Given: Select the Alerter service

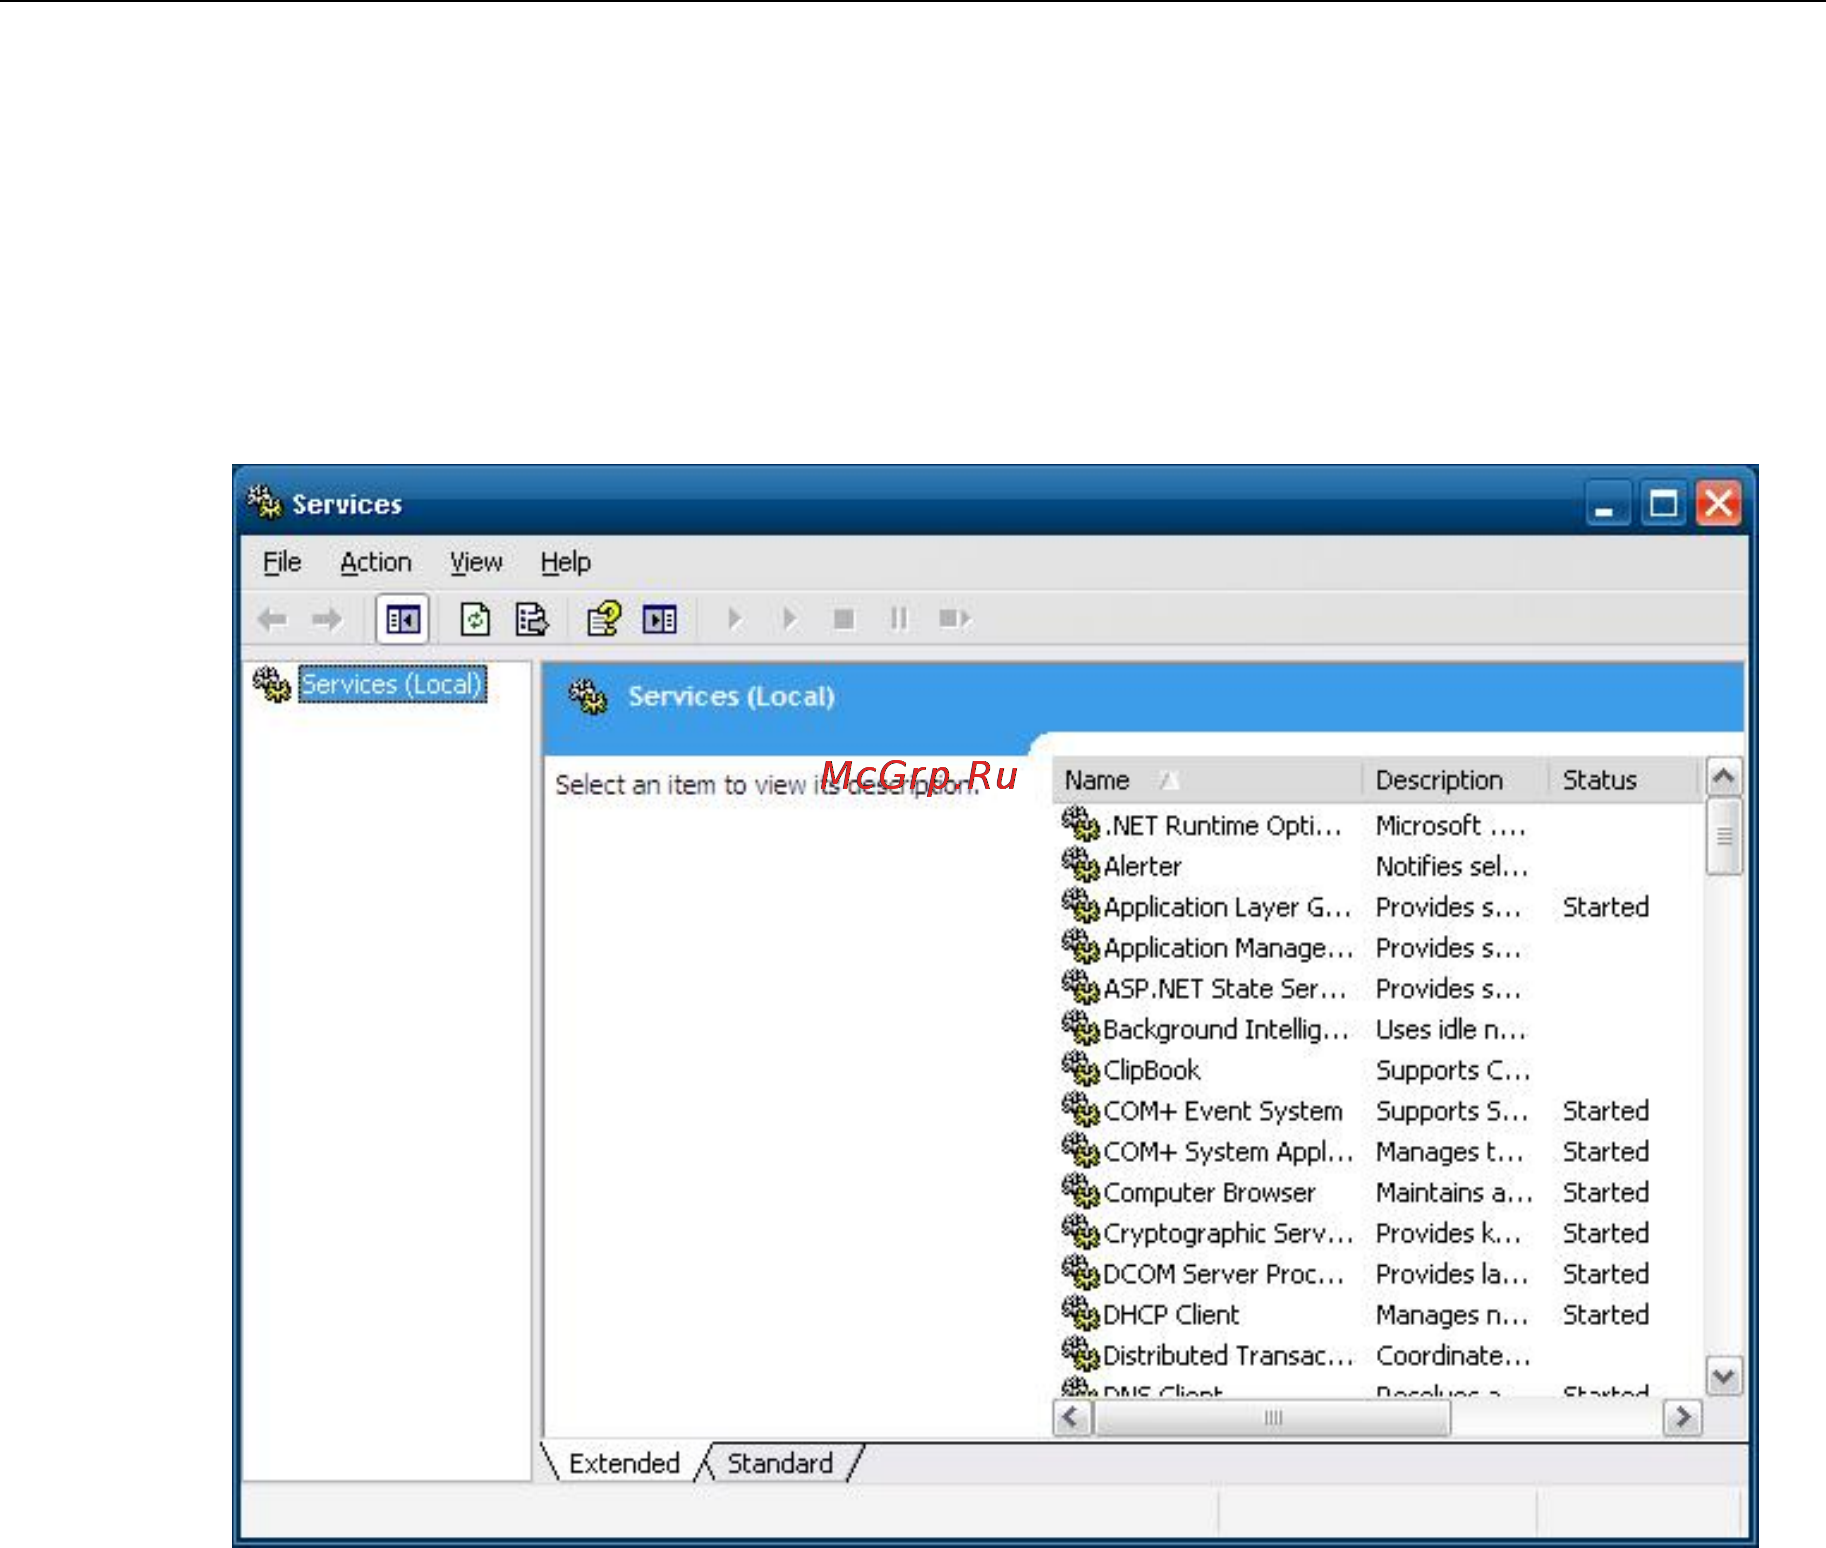Looking at the screenshot, I should [1380, 866].
